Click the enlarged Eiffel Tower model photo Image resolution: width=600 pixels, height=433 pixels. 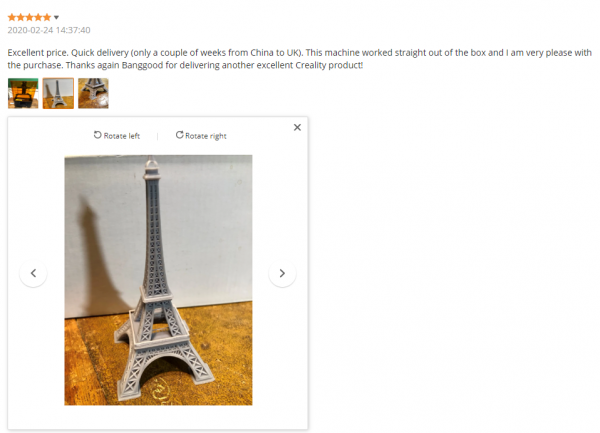point(158,280)
